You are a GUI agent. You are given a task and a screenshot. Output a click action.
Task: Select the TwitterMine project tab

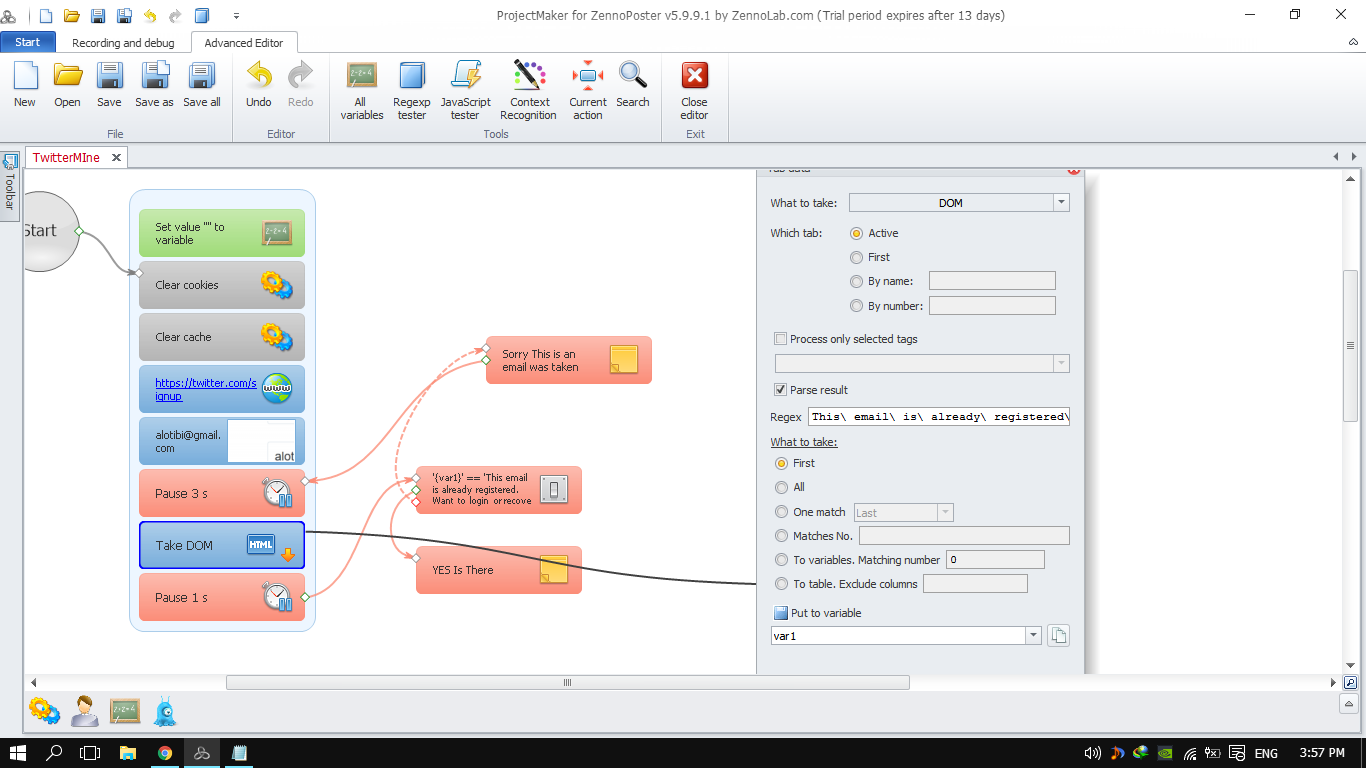point(66,158)
